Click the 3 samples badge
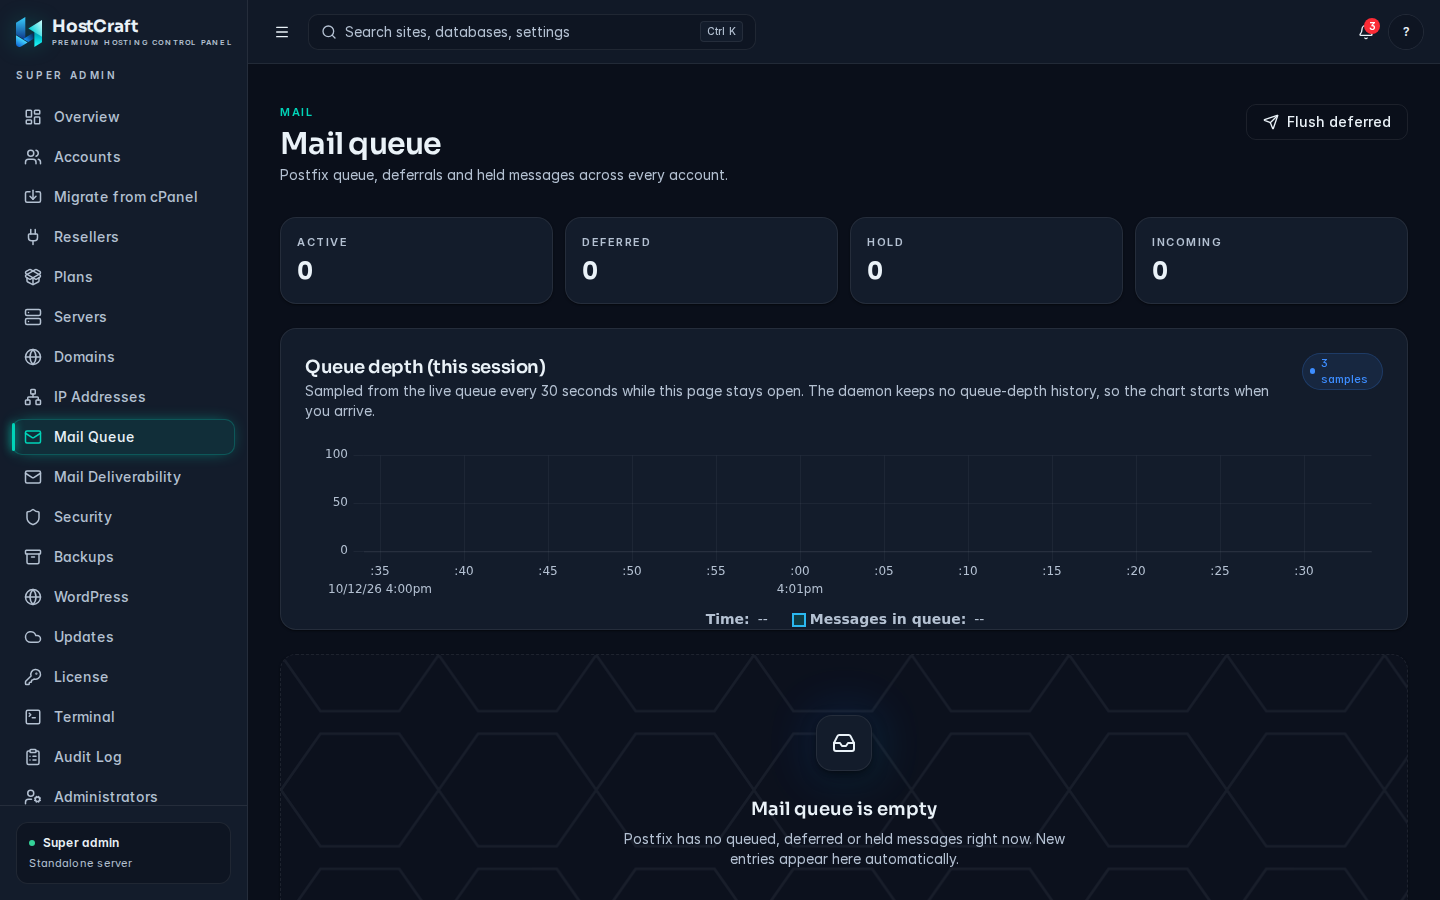The image size is (1440, 900). (1342, 371)
